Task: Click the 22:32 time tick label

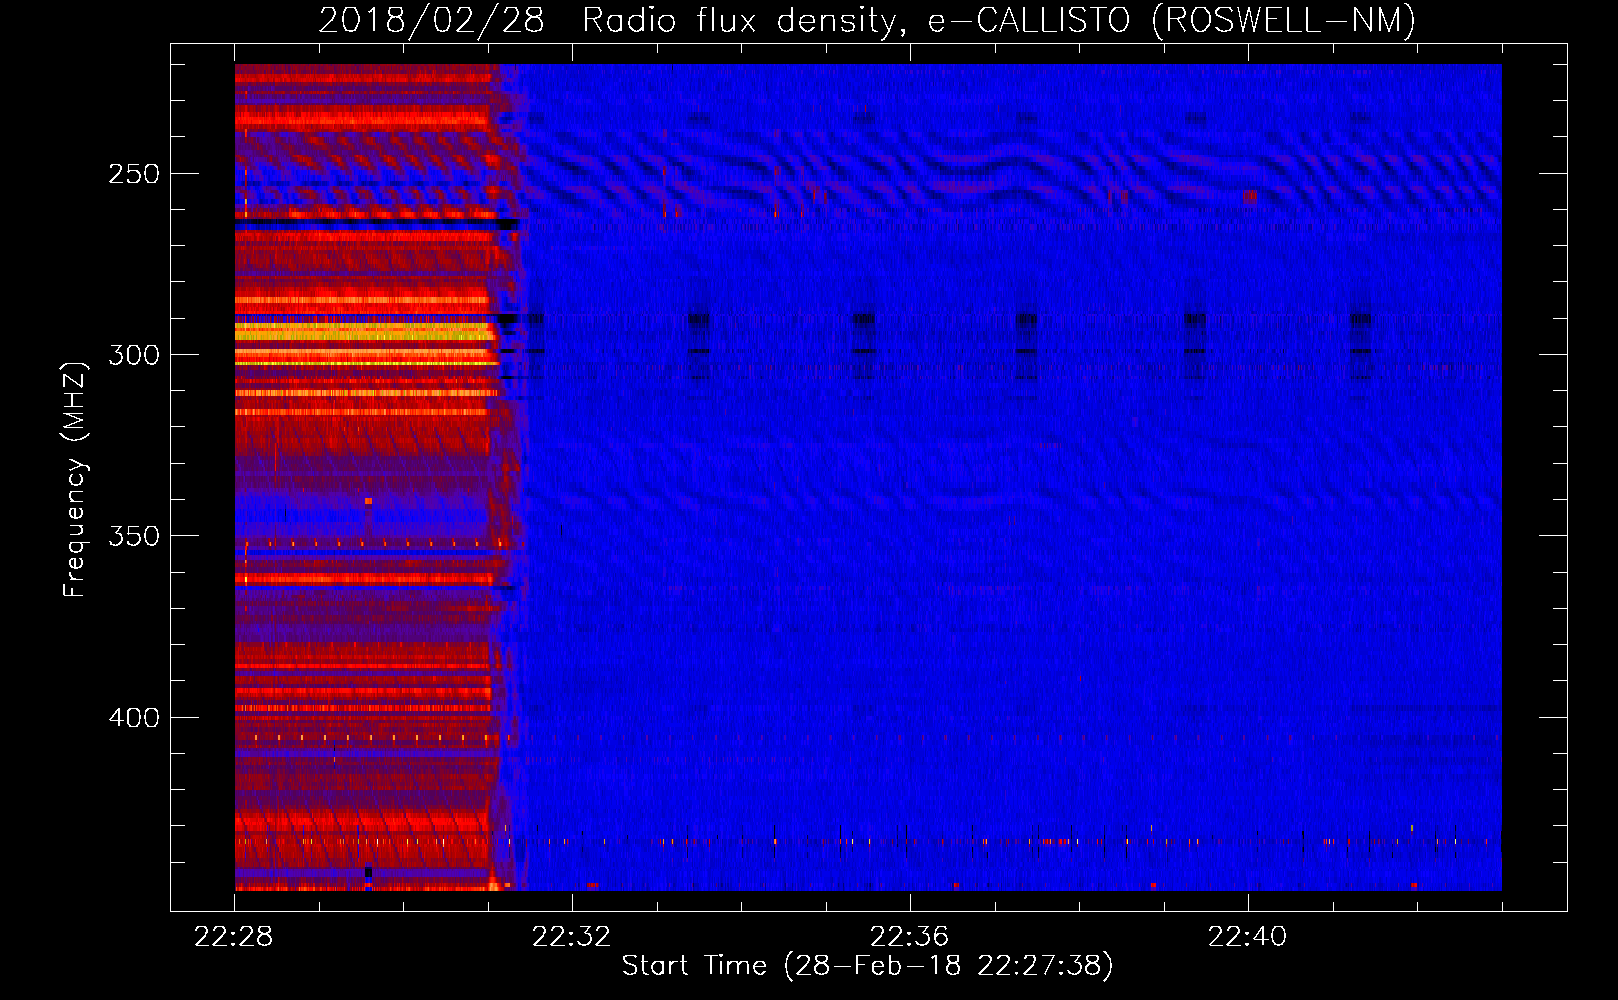Action: [x=572, y=937]
